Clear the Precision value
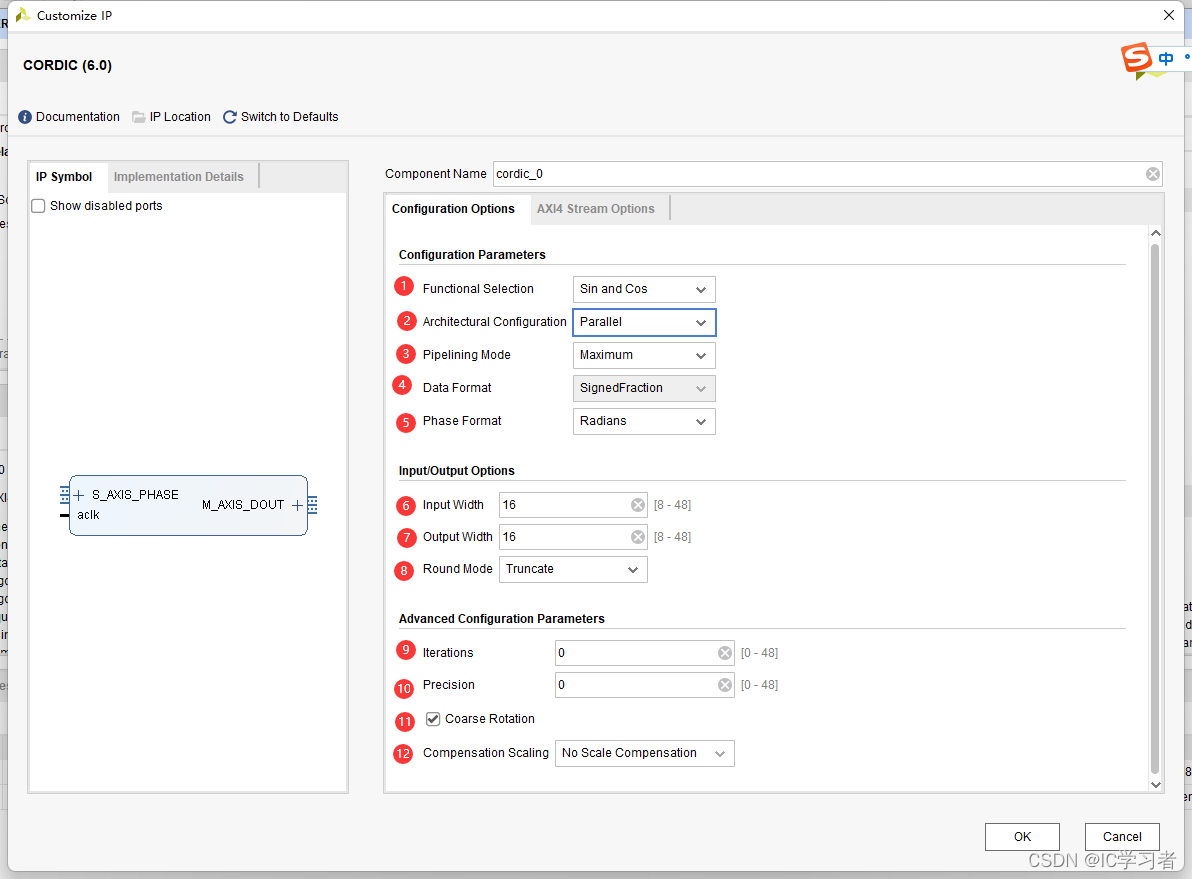This screenshot has height=879, width=1192. coord(724,685)
